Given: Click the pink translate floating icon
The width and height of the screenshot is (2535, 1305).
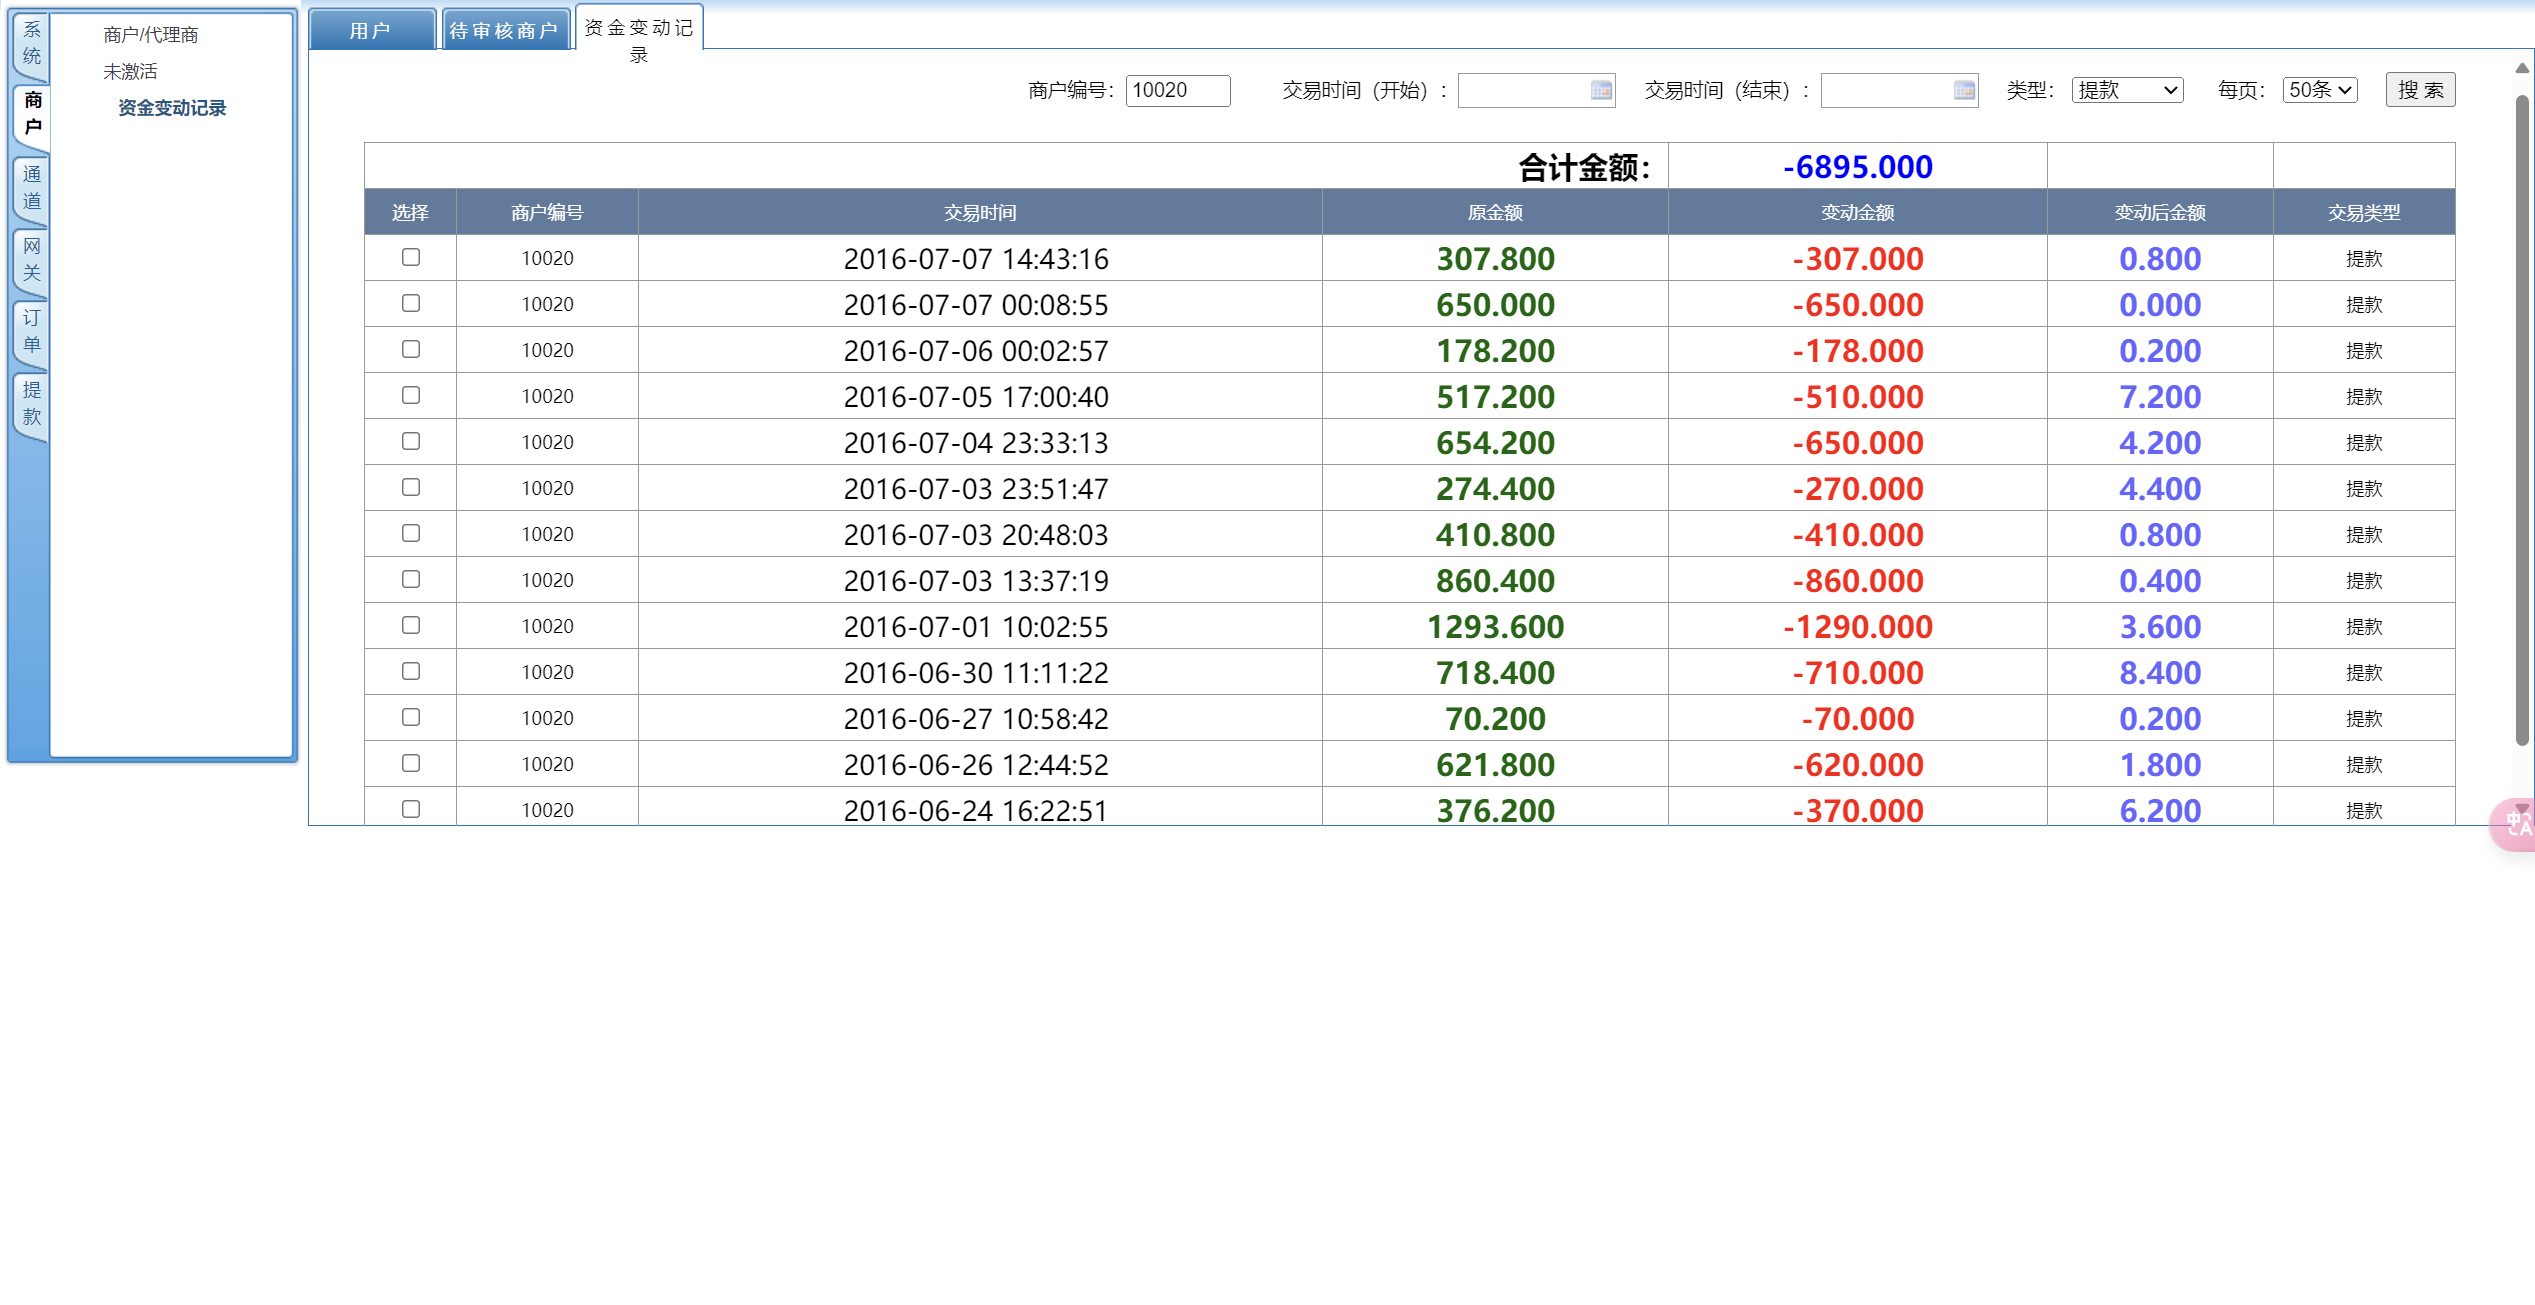Looking at the screenshot, I should click(x=2514, y=824).
